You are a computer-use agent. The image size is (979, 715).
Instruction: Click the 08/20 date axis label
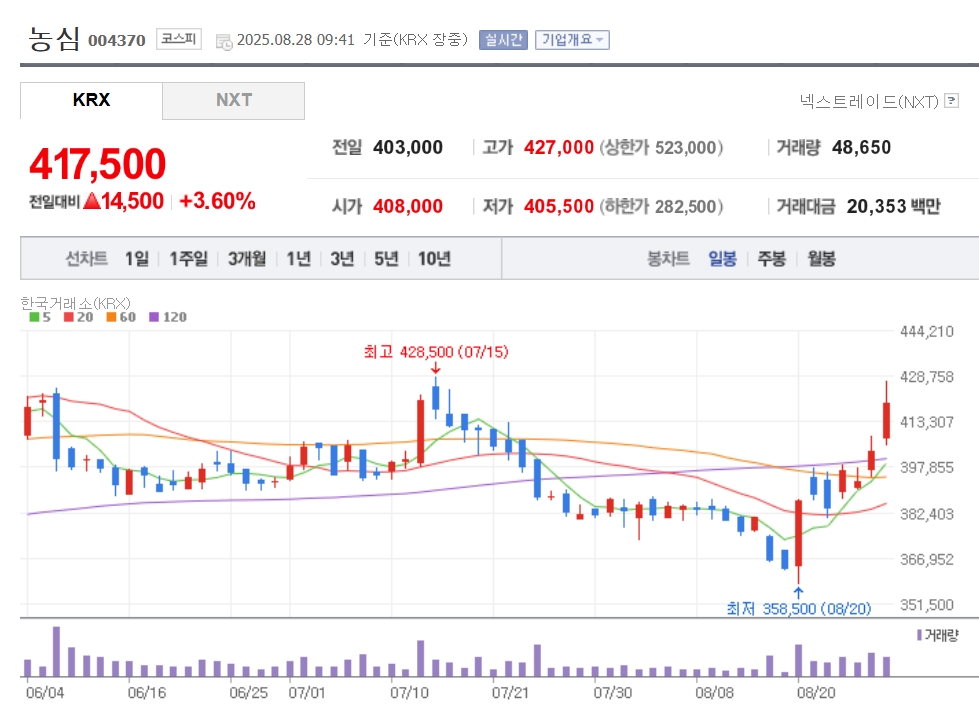[816, 693]
